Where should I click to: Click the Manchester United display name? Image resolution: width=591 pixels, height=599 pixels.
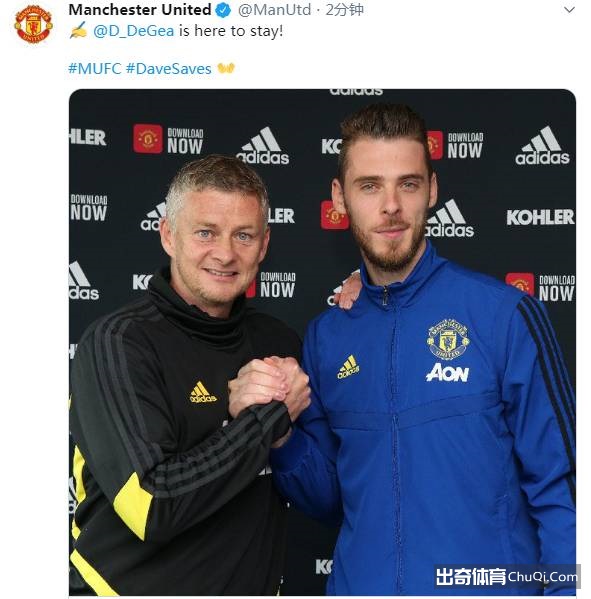(x=140, y=10)
